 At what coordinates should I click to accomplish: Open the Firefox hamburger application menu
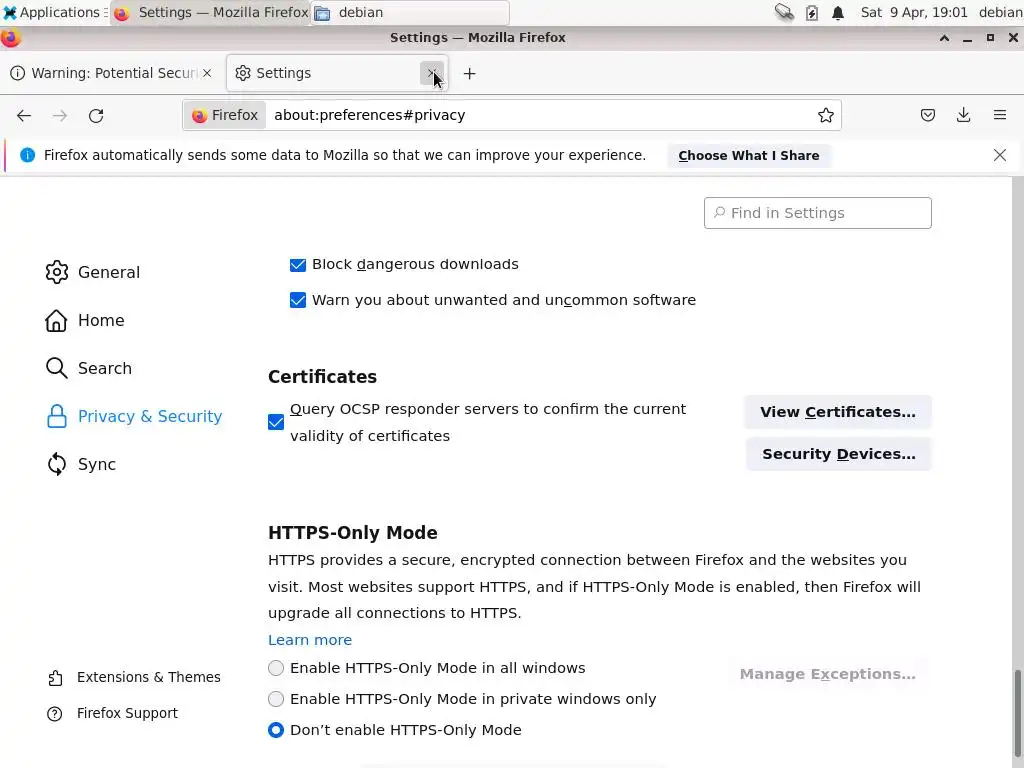[1000, 115]
